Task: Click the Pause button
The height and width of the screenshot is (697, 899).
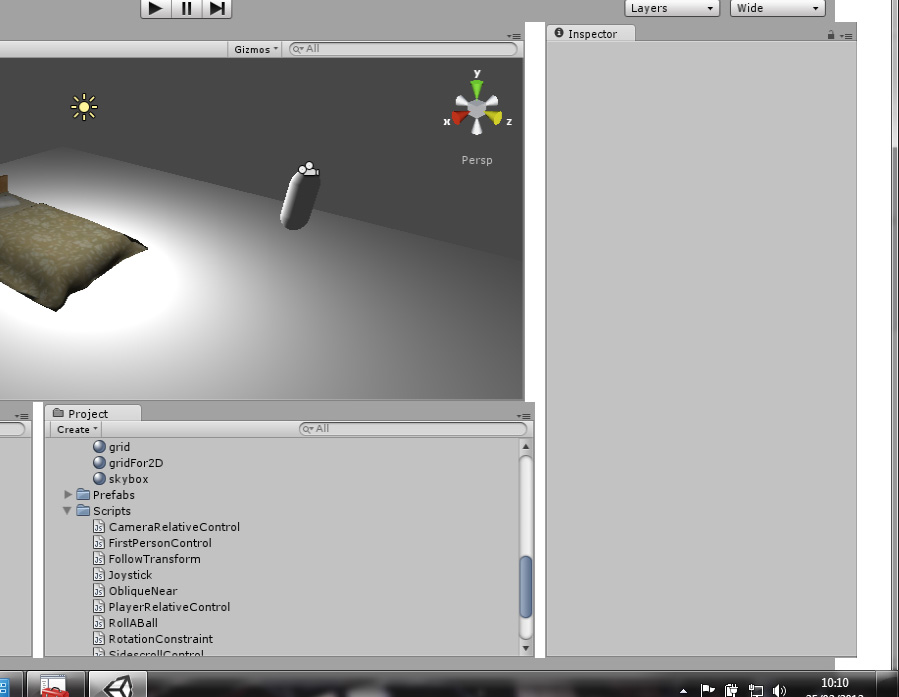Action: click(x=186, y=9)
